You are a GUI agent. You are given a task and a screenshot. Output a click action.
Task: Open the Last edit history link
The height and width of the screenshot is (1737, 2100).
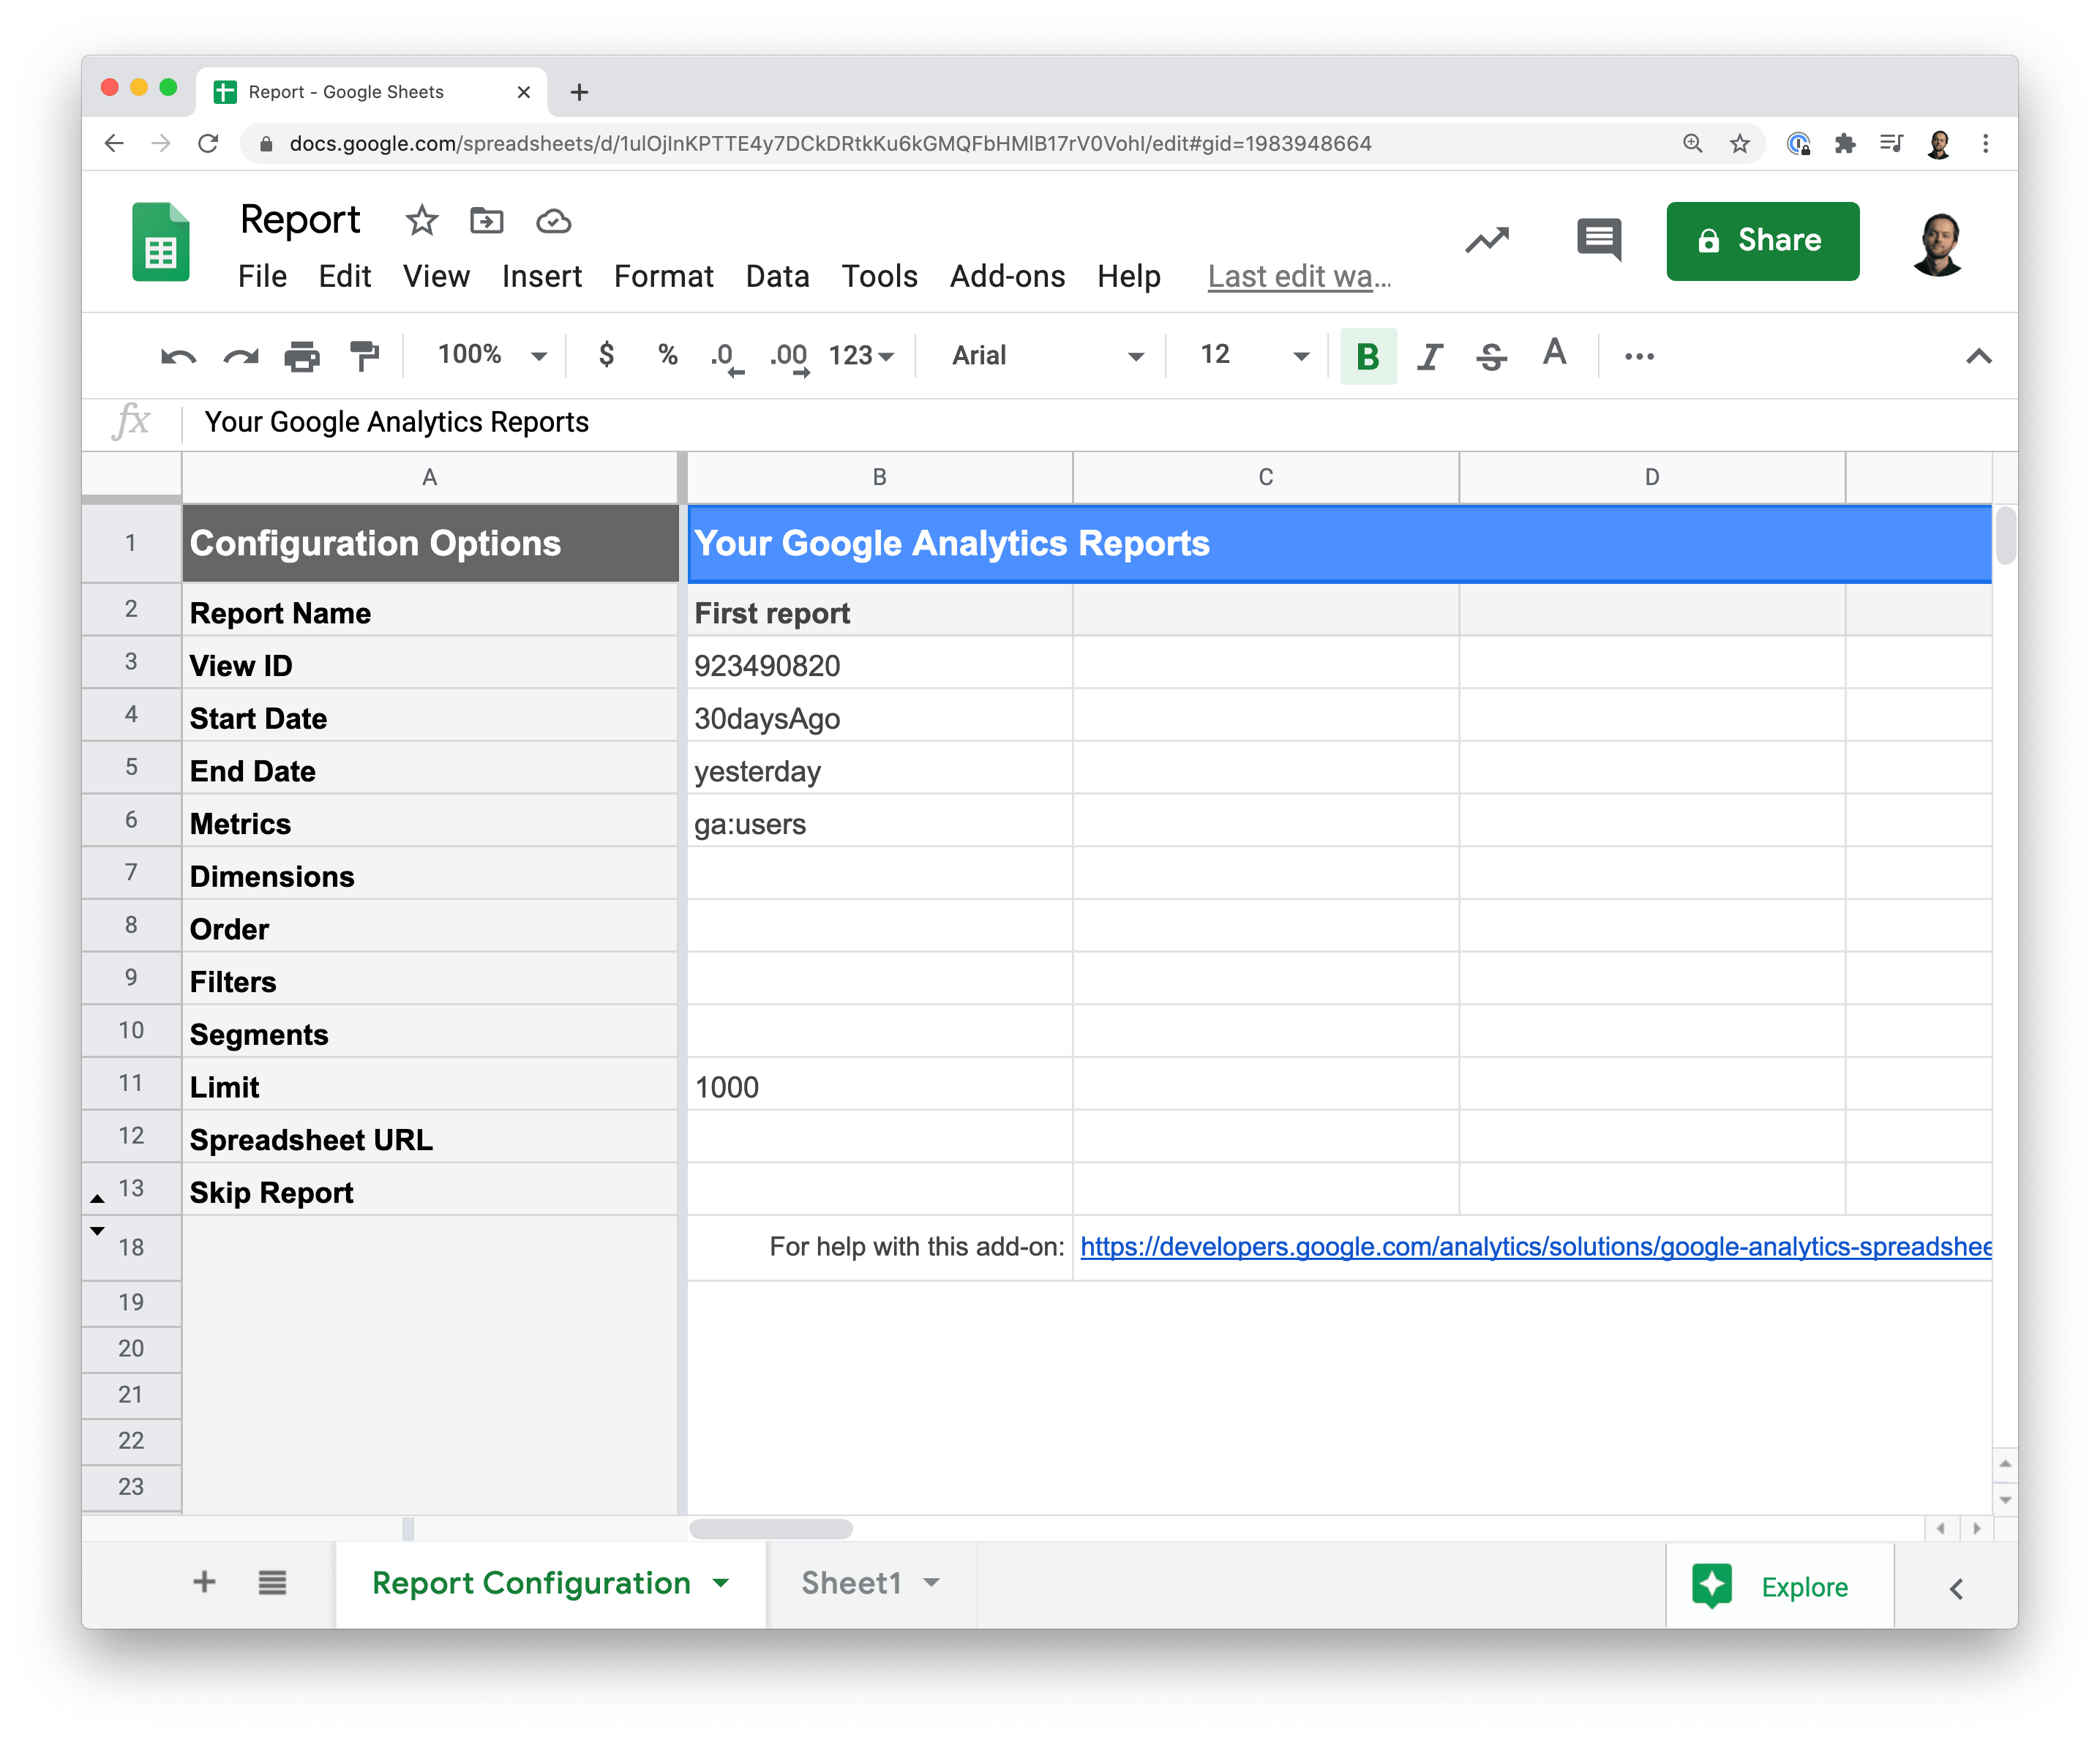[x=1299, y=276]
